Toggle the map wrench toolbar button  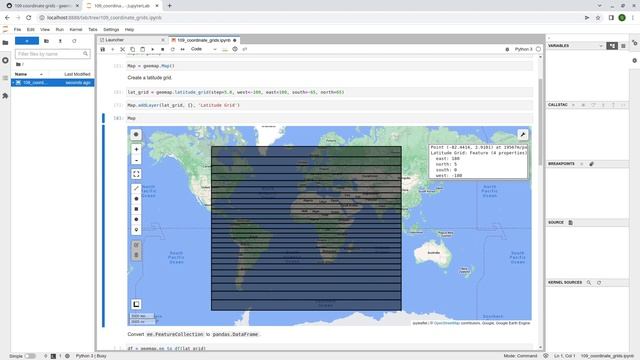[522, 134]
